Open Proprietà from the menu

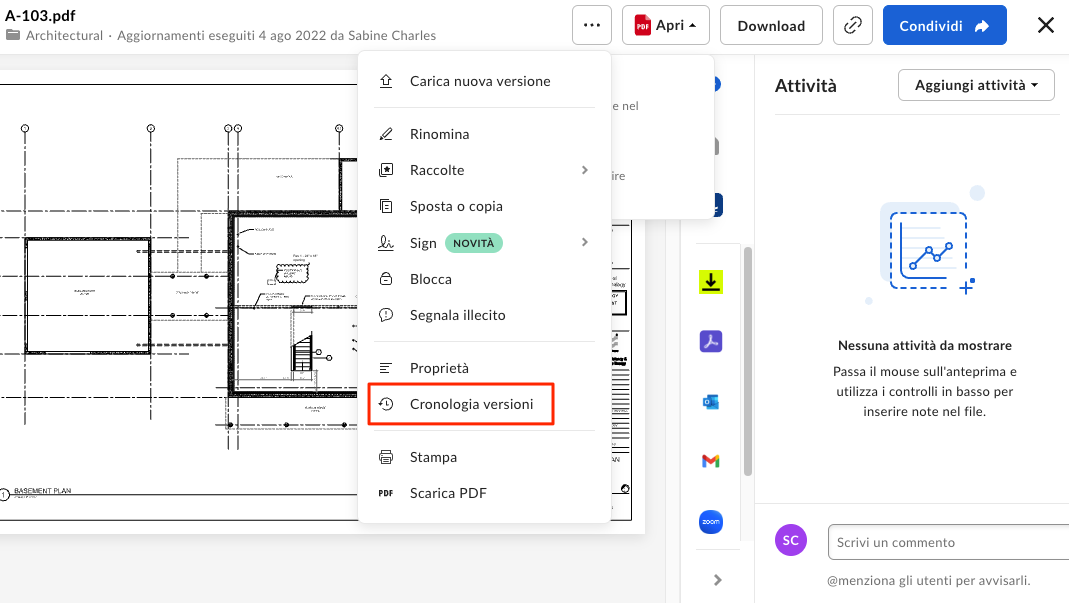tap(439, 367)
